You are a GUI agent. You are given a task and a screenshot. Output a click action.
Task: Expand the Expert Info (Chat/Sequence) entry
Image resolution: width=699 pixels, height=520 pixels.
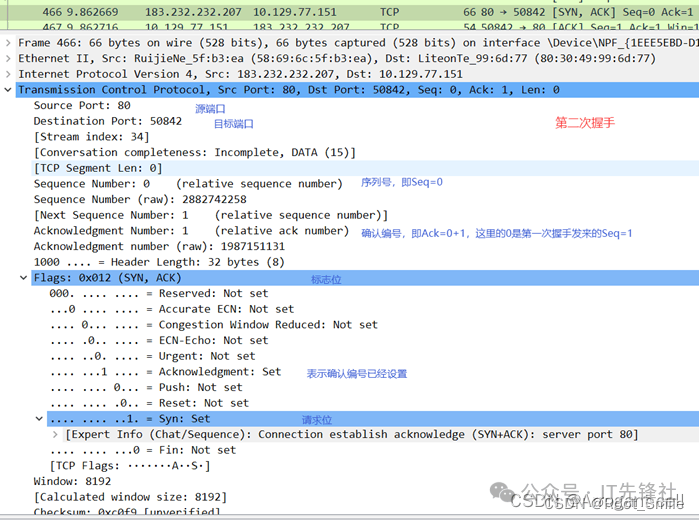coord(55,435)
